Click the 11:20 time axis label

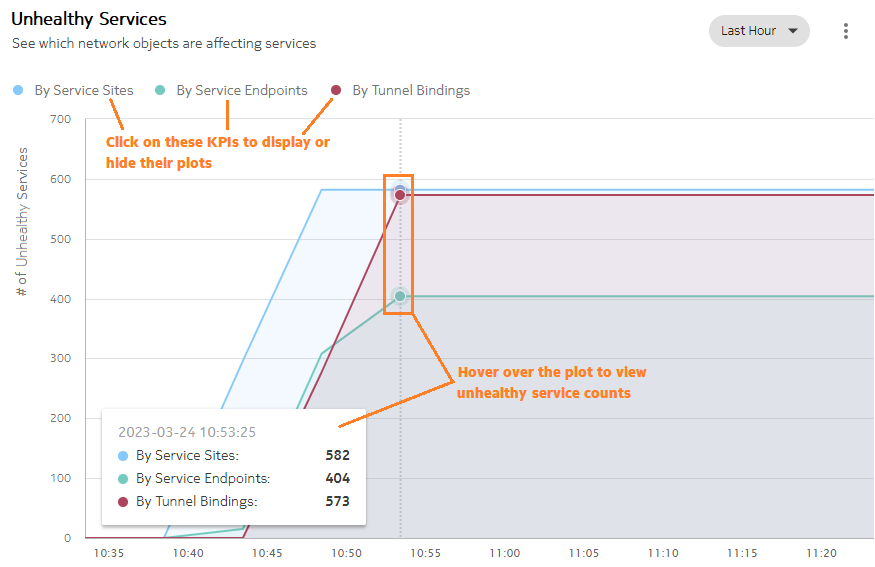coord(821,553)
